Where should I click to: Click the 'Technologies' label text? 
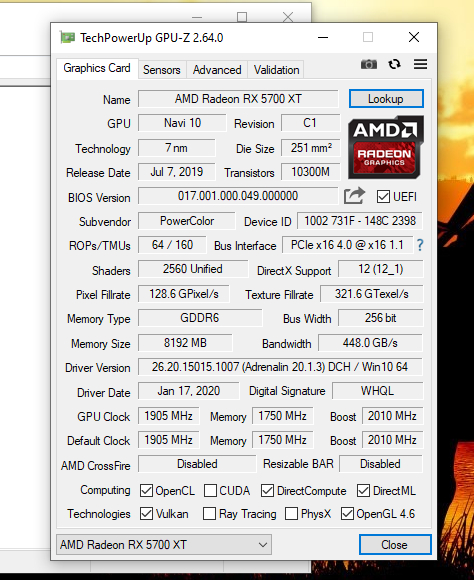99,514
